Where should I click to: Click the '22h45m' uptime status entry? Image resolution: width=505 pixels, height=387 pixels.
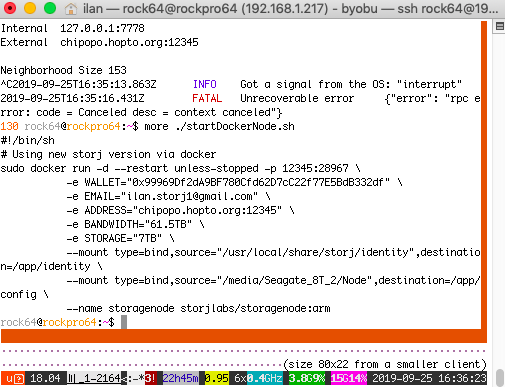point(180,378)
